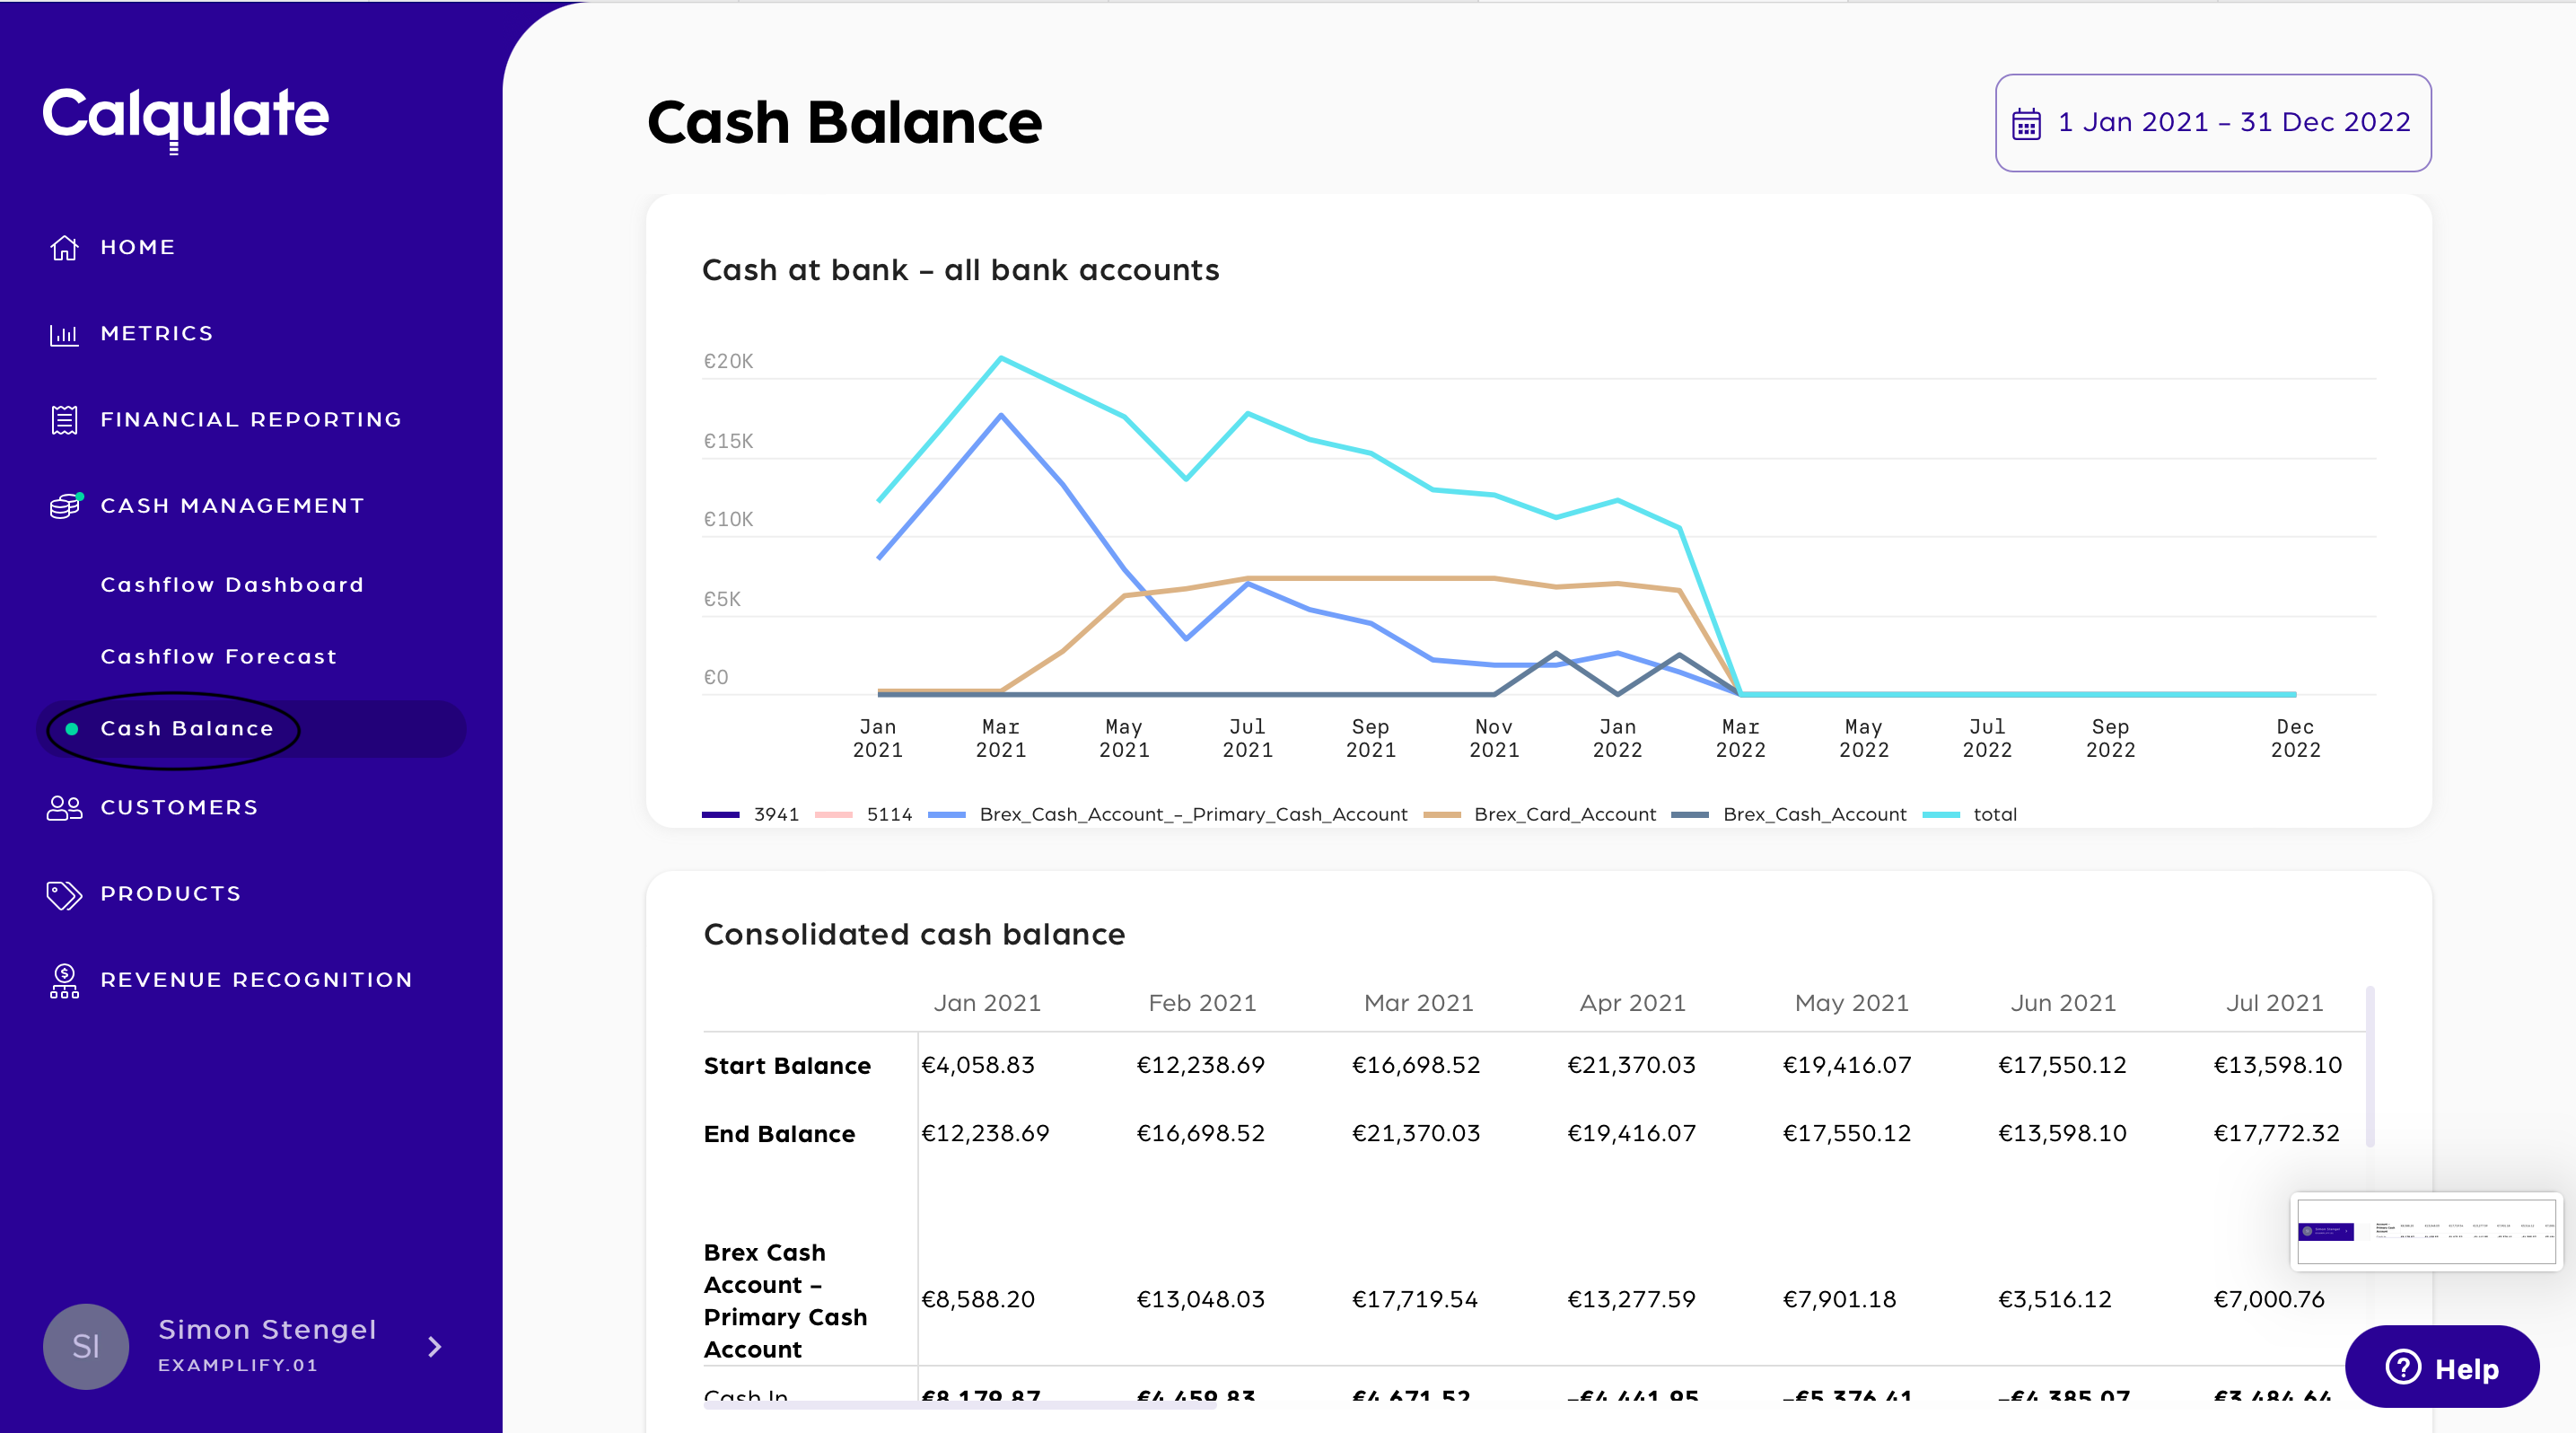Click the Cash Management coins icon
Viewport: 2576px width, 1433px height.
click(64, 506)
